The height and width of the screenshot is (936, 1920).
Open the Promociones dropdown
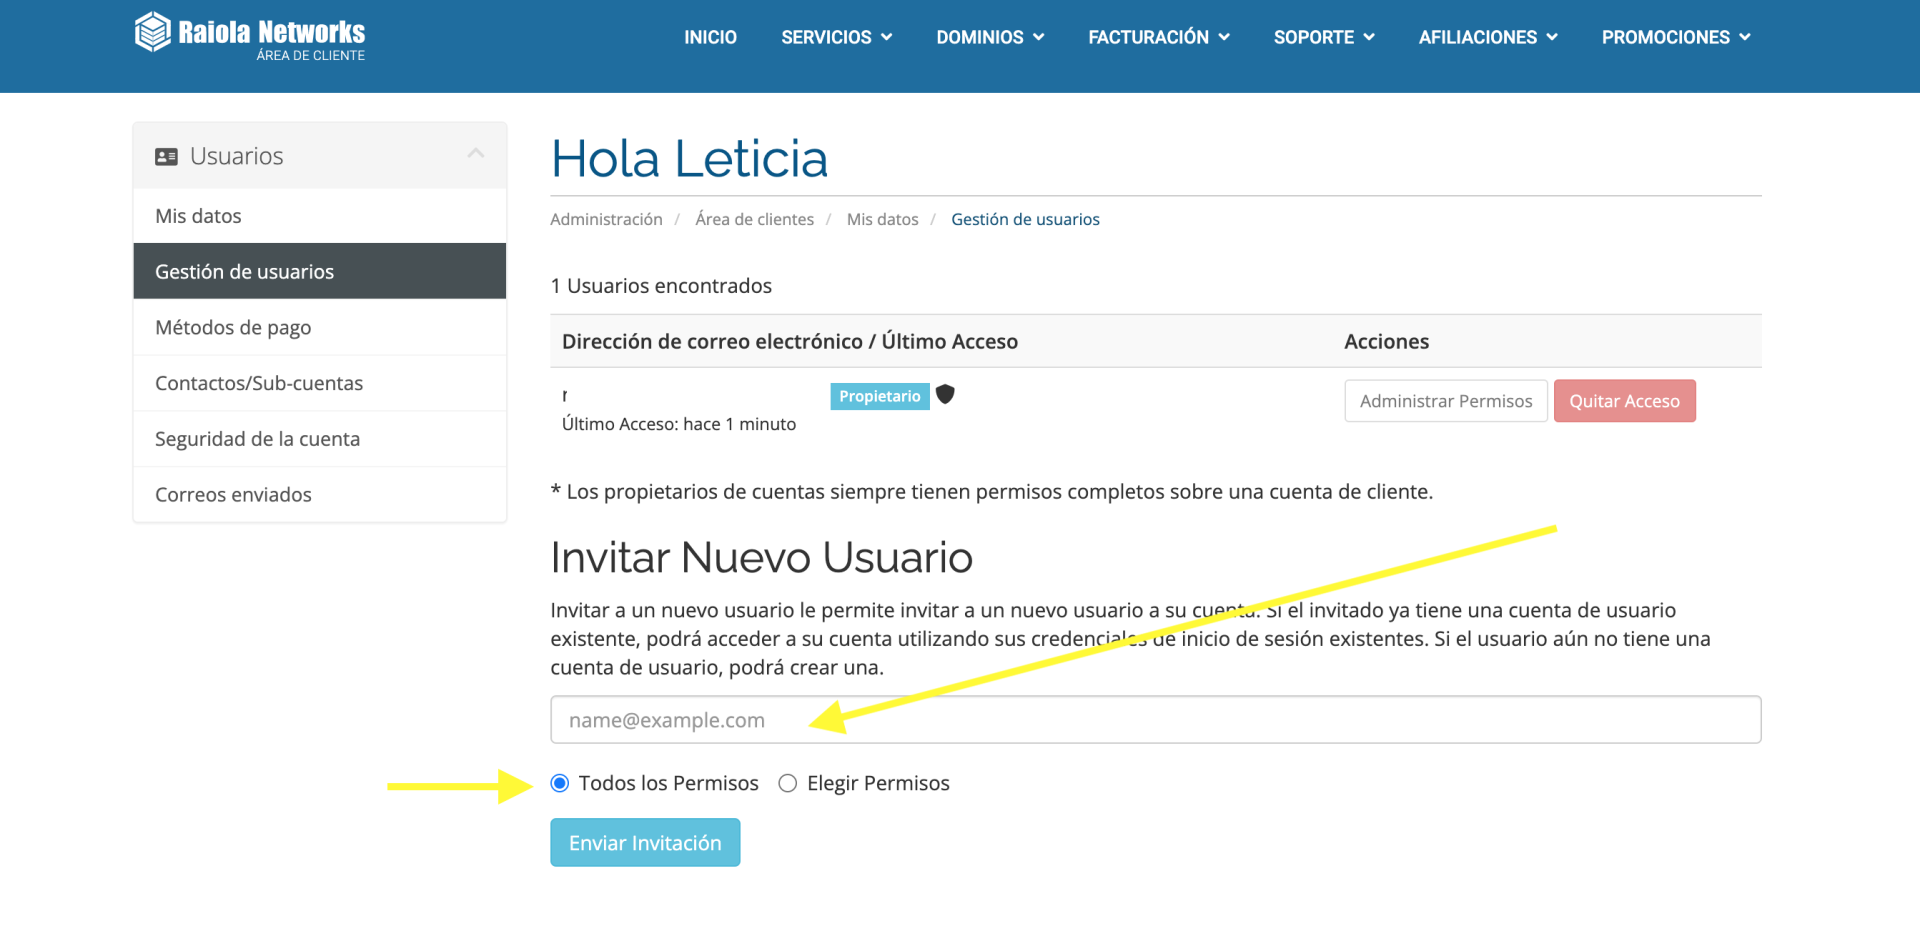[1676, 37]
